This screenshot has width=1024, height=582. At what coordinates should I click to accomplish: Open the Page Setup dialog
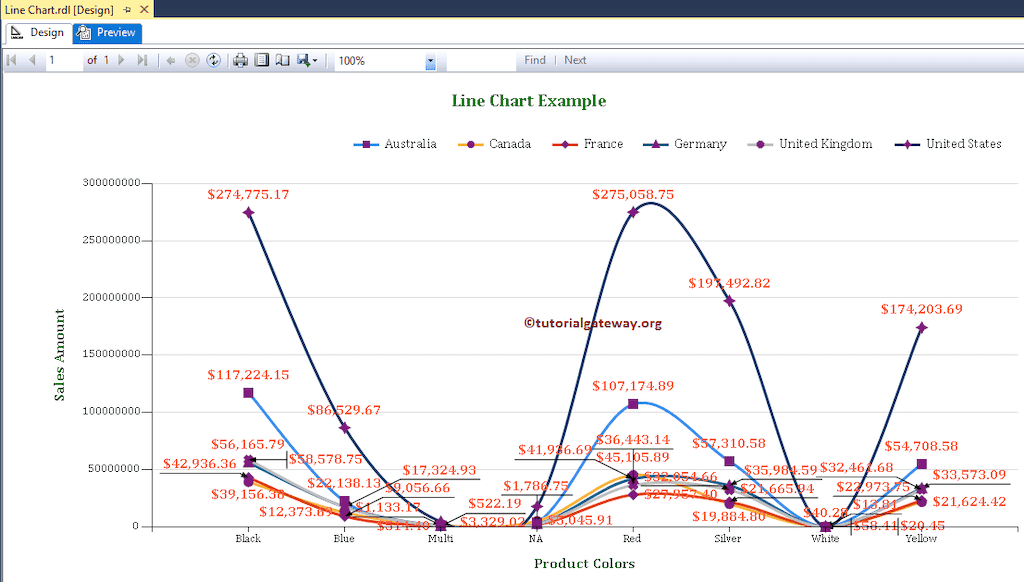click(283, 60)
